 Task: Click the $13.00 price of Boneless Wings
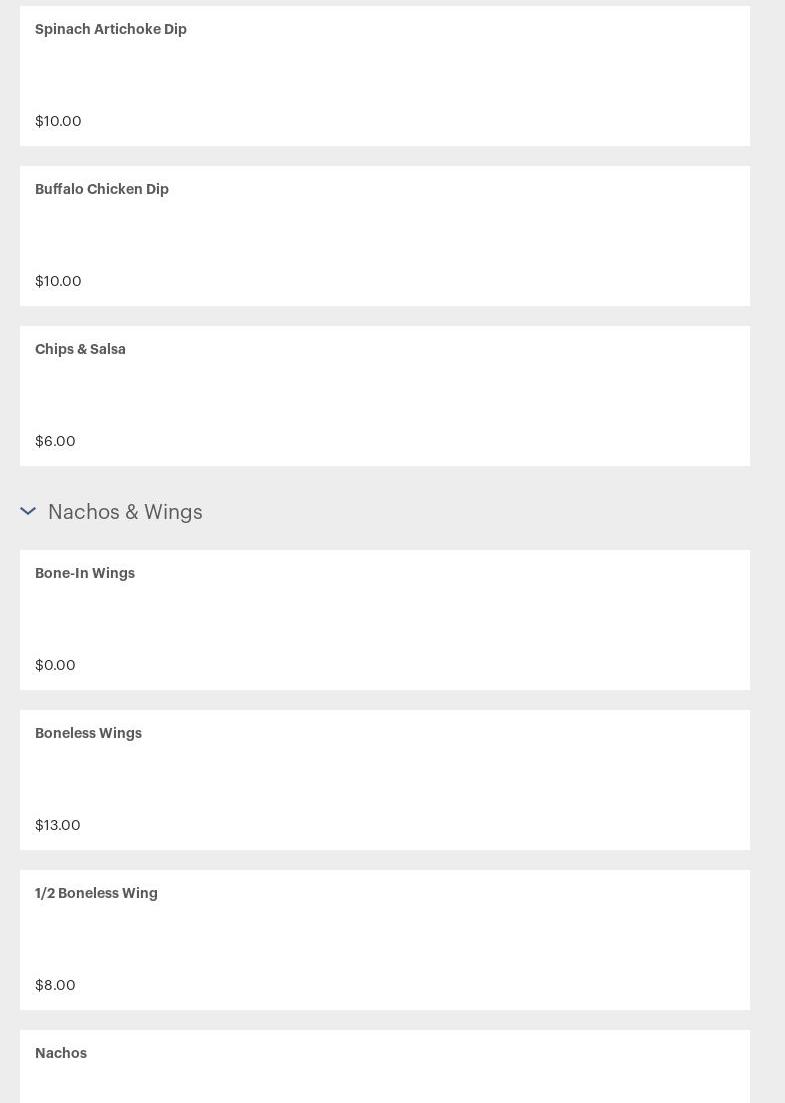pyautogui.click(x=58, y=825)
